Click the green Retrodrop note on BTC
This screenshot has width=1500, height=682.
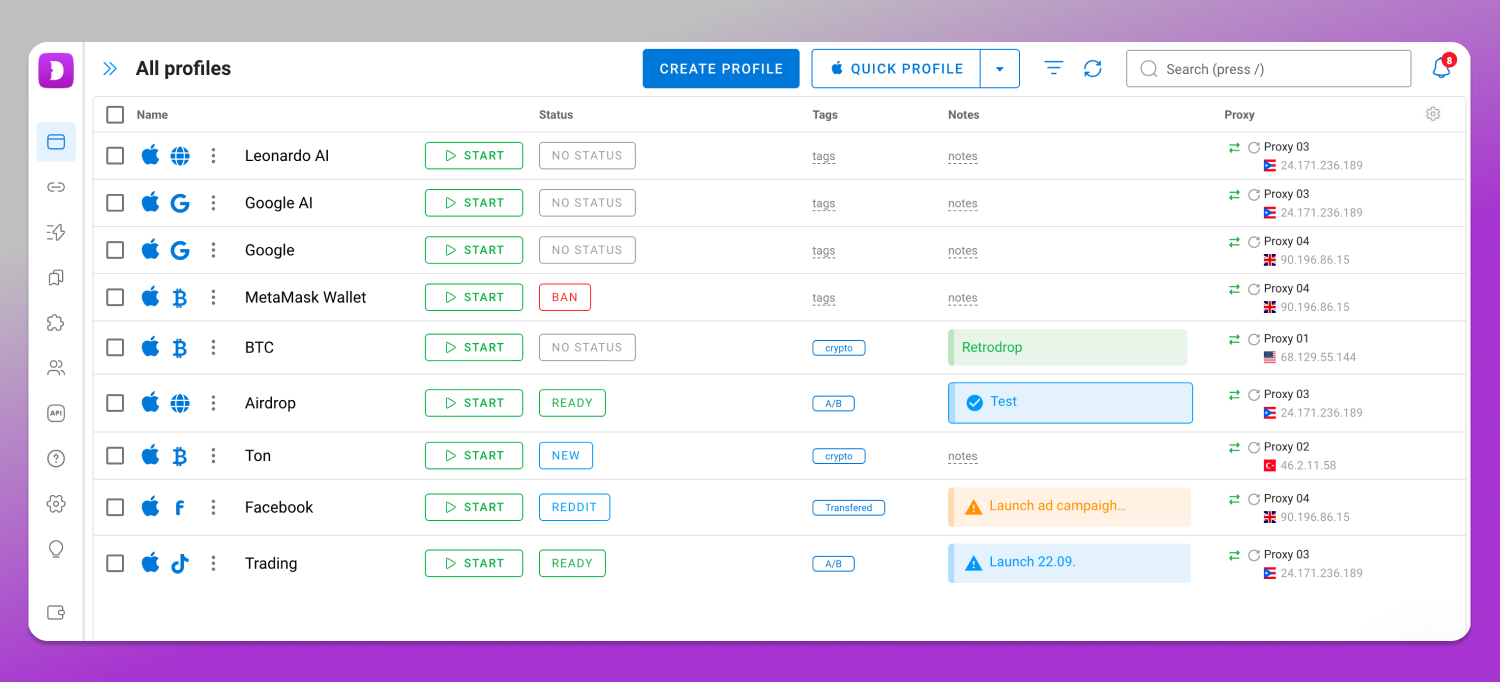1067,347
